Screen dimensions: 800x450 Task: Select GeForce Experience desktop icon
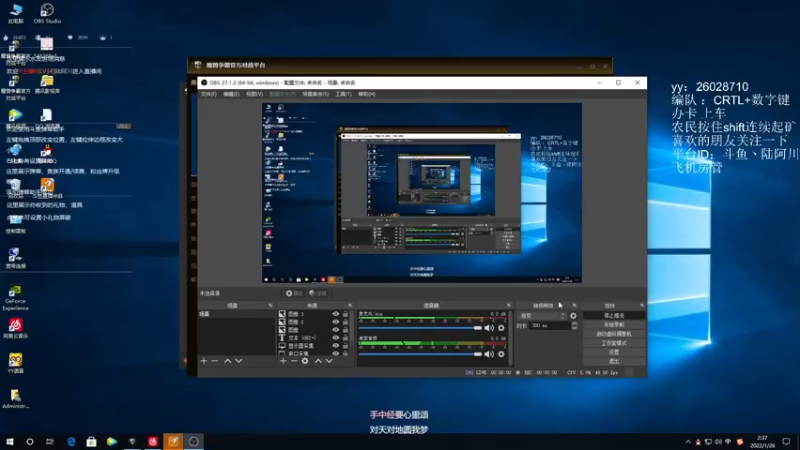coord(15,298)
